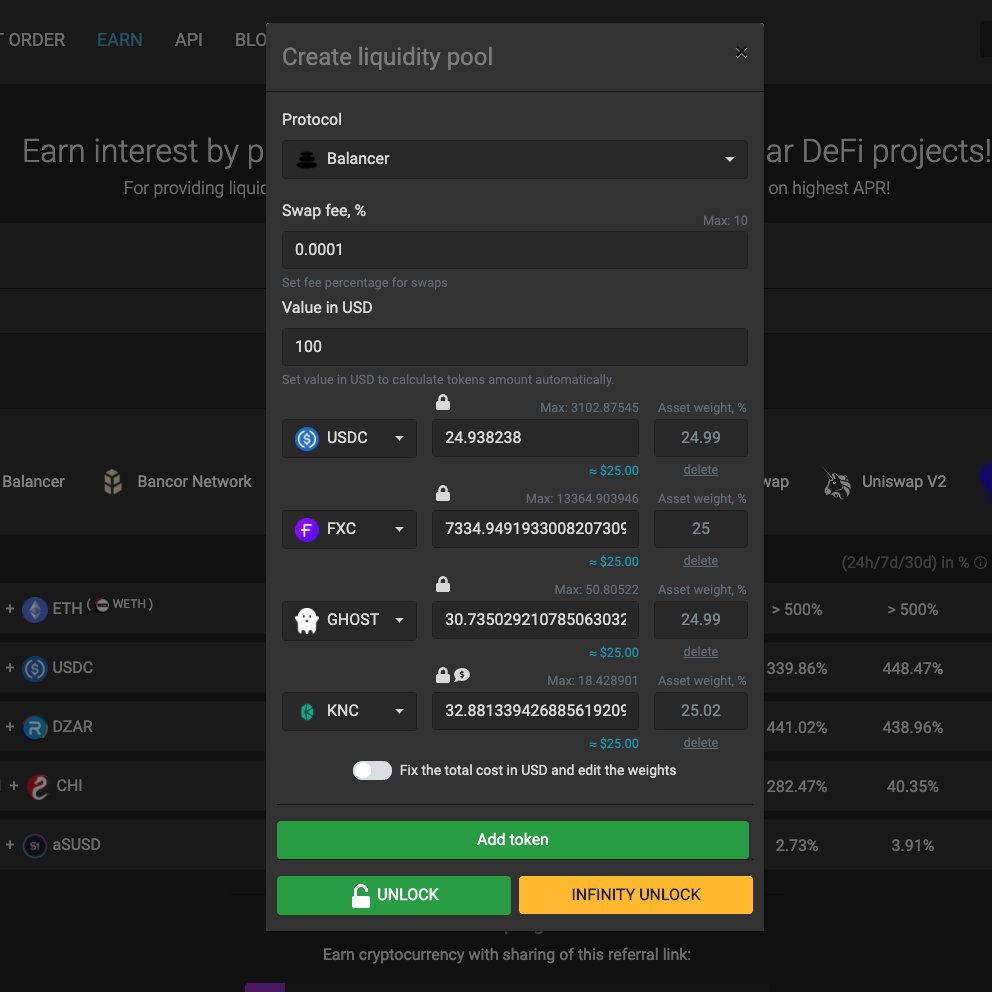This screenshot has height=992, width=992.
Task: Toggle the lock icon above FXC amount
Action: point(443,493)
